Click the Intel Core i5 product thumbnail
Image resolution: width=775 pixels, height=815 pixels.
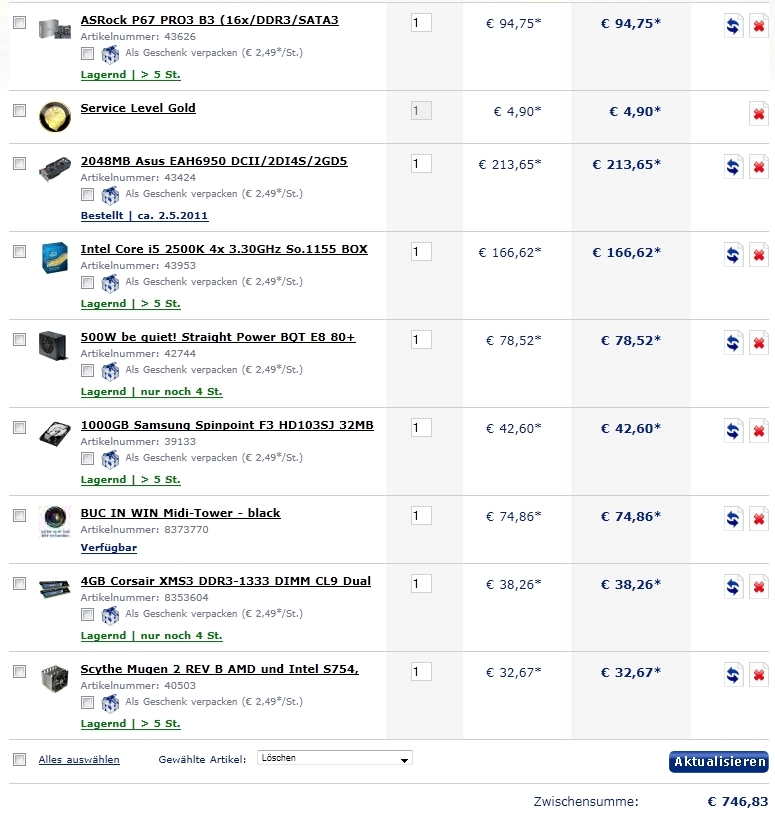click(54, 258)
